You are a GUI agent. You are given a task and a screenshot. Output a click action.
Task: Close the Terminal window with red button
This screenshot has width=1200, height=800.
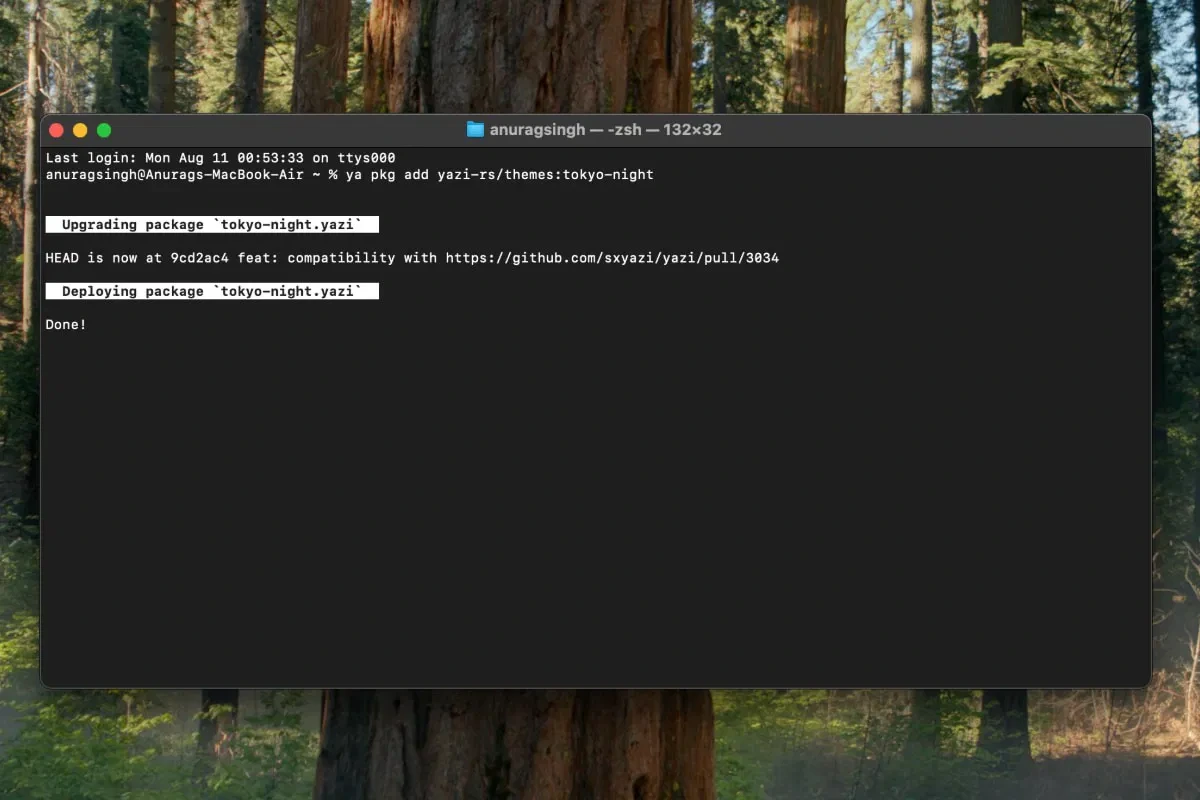(56, 130)
